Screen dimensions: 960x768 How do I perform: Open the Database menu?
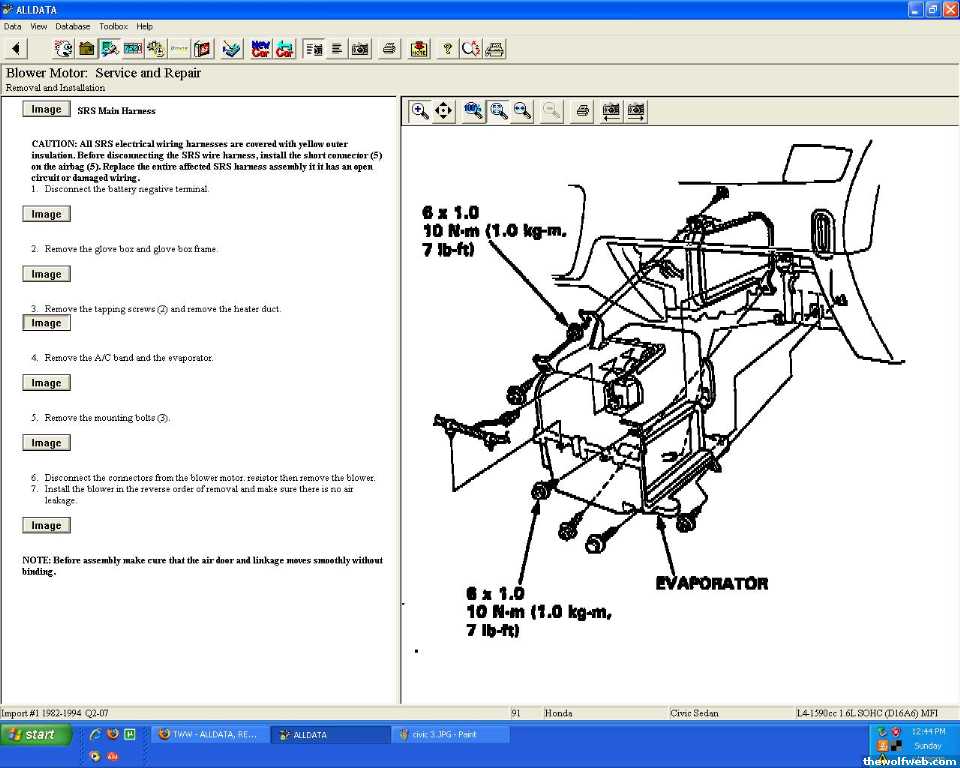[x=72, y=26]
